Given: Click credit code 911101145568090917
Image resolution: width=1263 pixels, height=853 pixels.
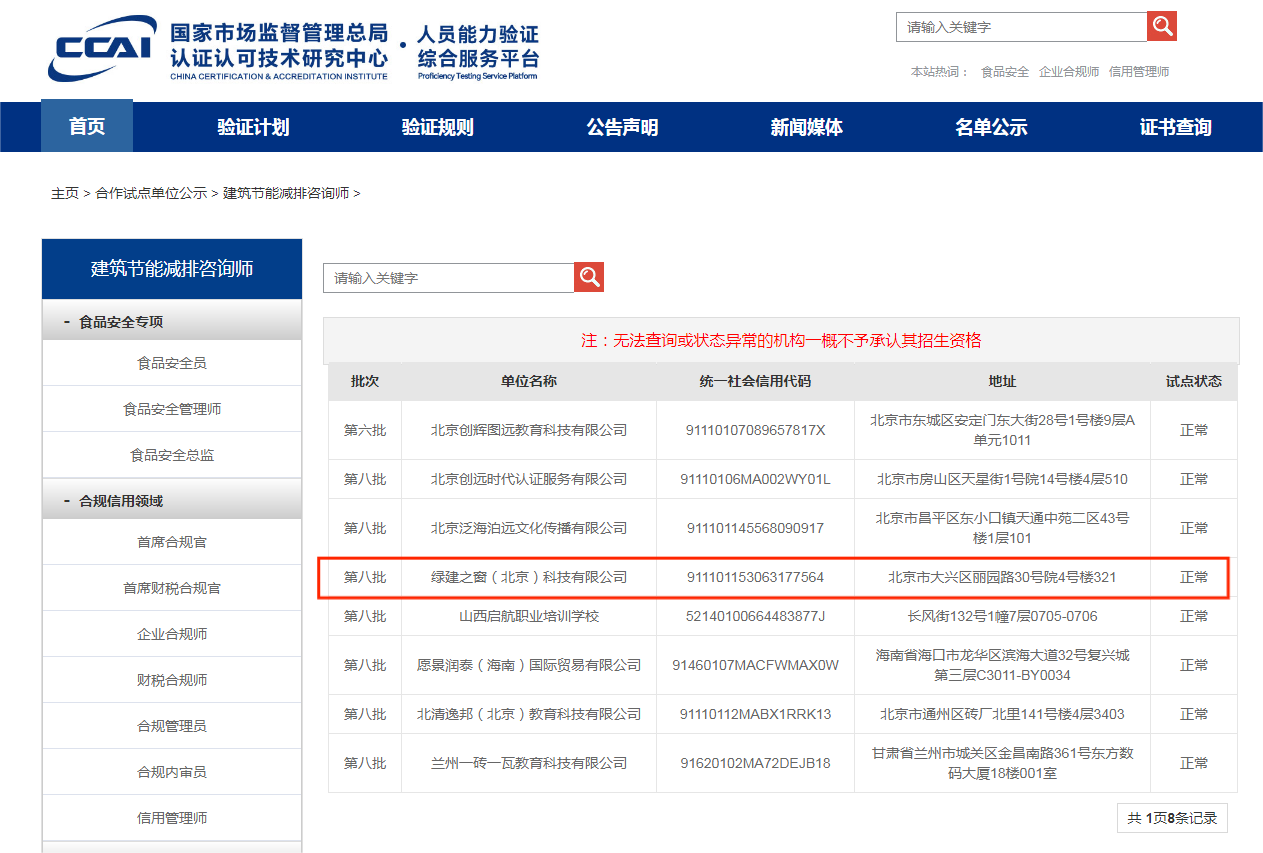Looking at the screenshot, I should (755, 528).
